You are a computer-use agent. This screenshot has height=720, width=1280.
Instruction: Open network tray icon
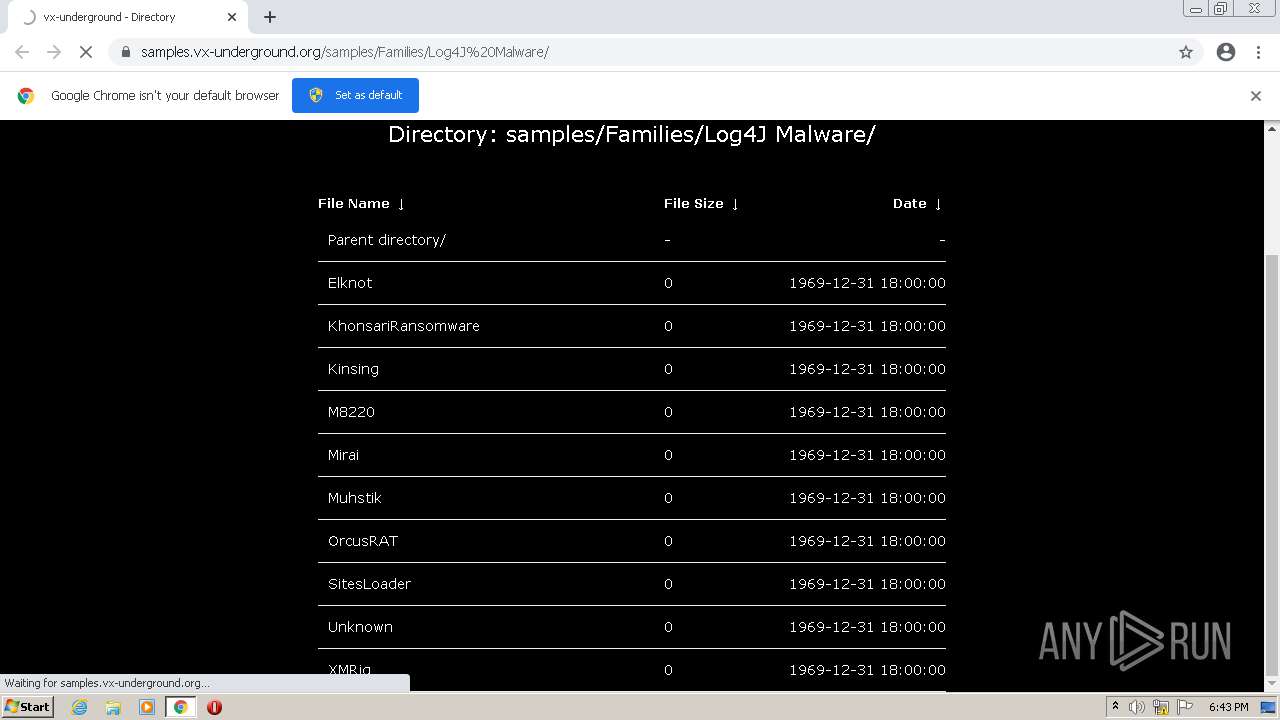click(1161, 707)
